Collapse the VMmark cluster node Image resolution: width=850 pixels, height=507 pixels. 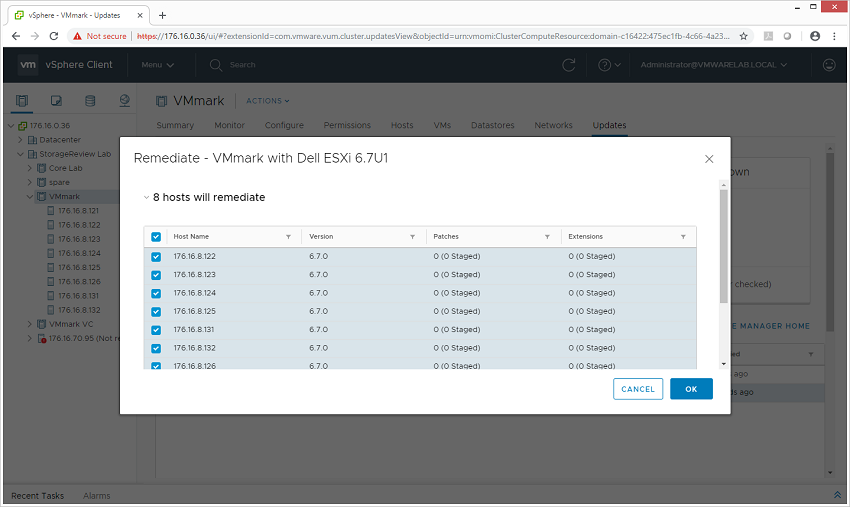[30, 196]
